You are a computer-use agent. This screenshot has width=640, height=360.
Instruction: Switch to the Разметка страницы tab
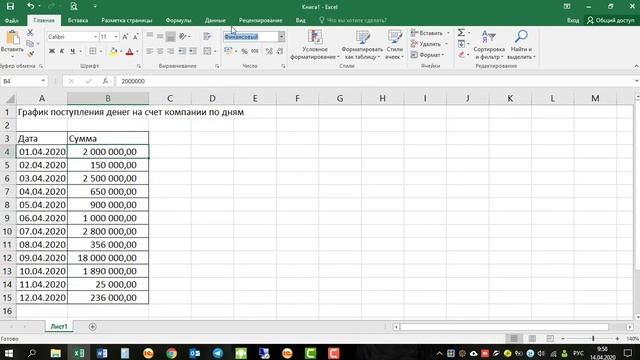point(127,20)
